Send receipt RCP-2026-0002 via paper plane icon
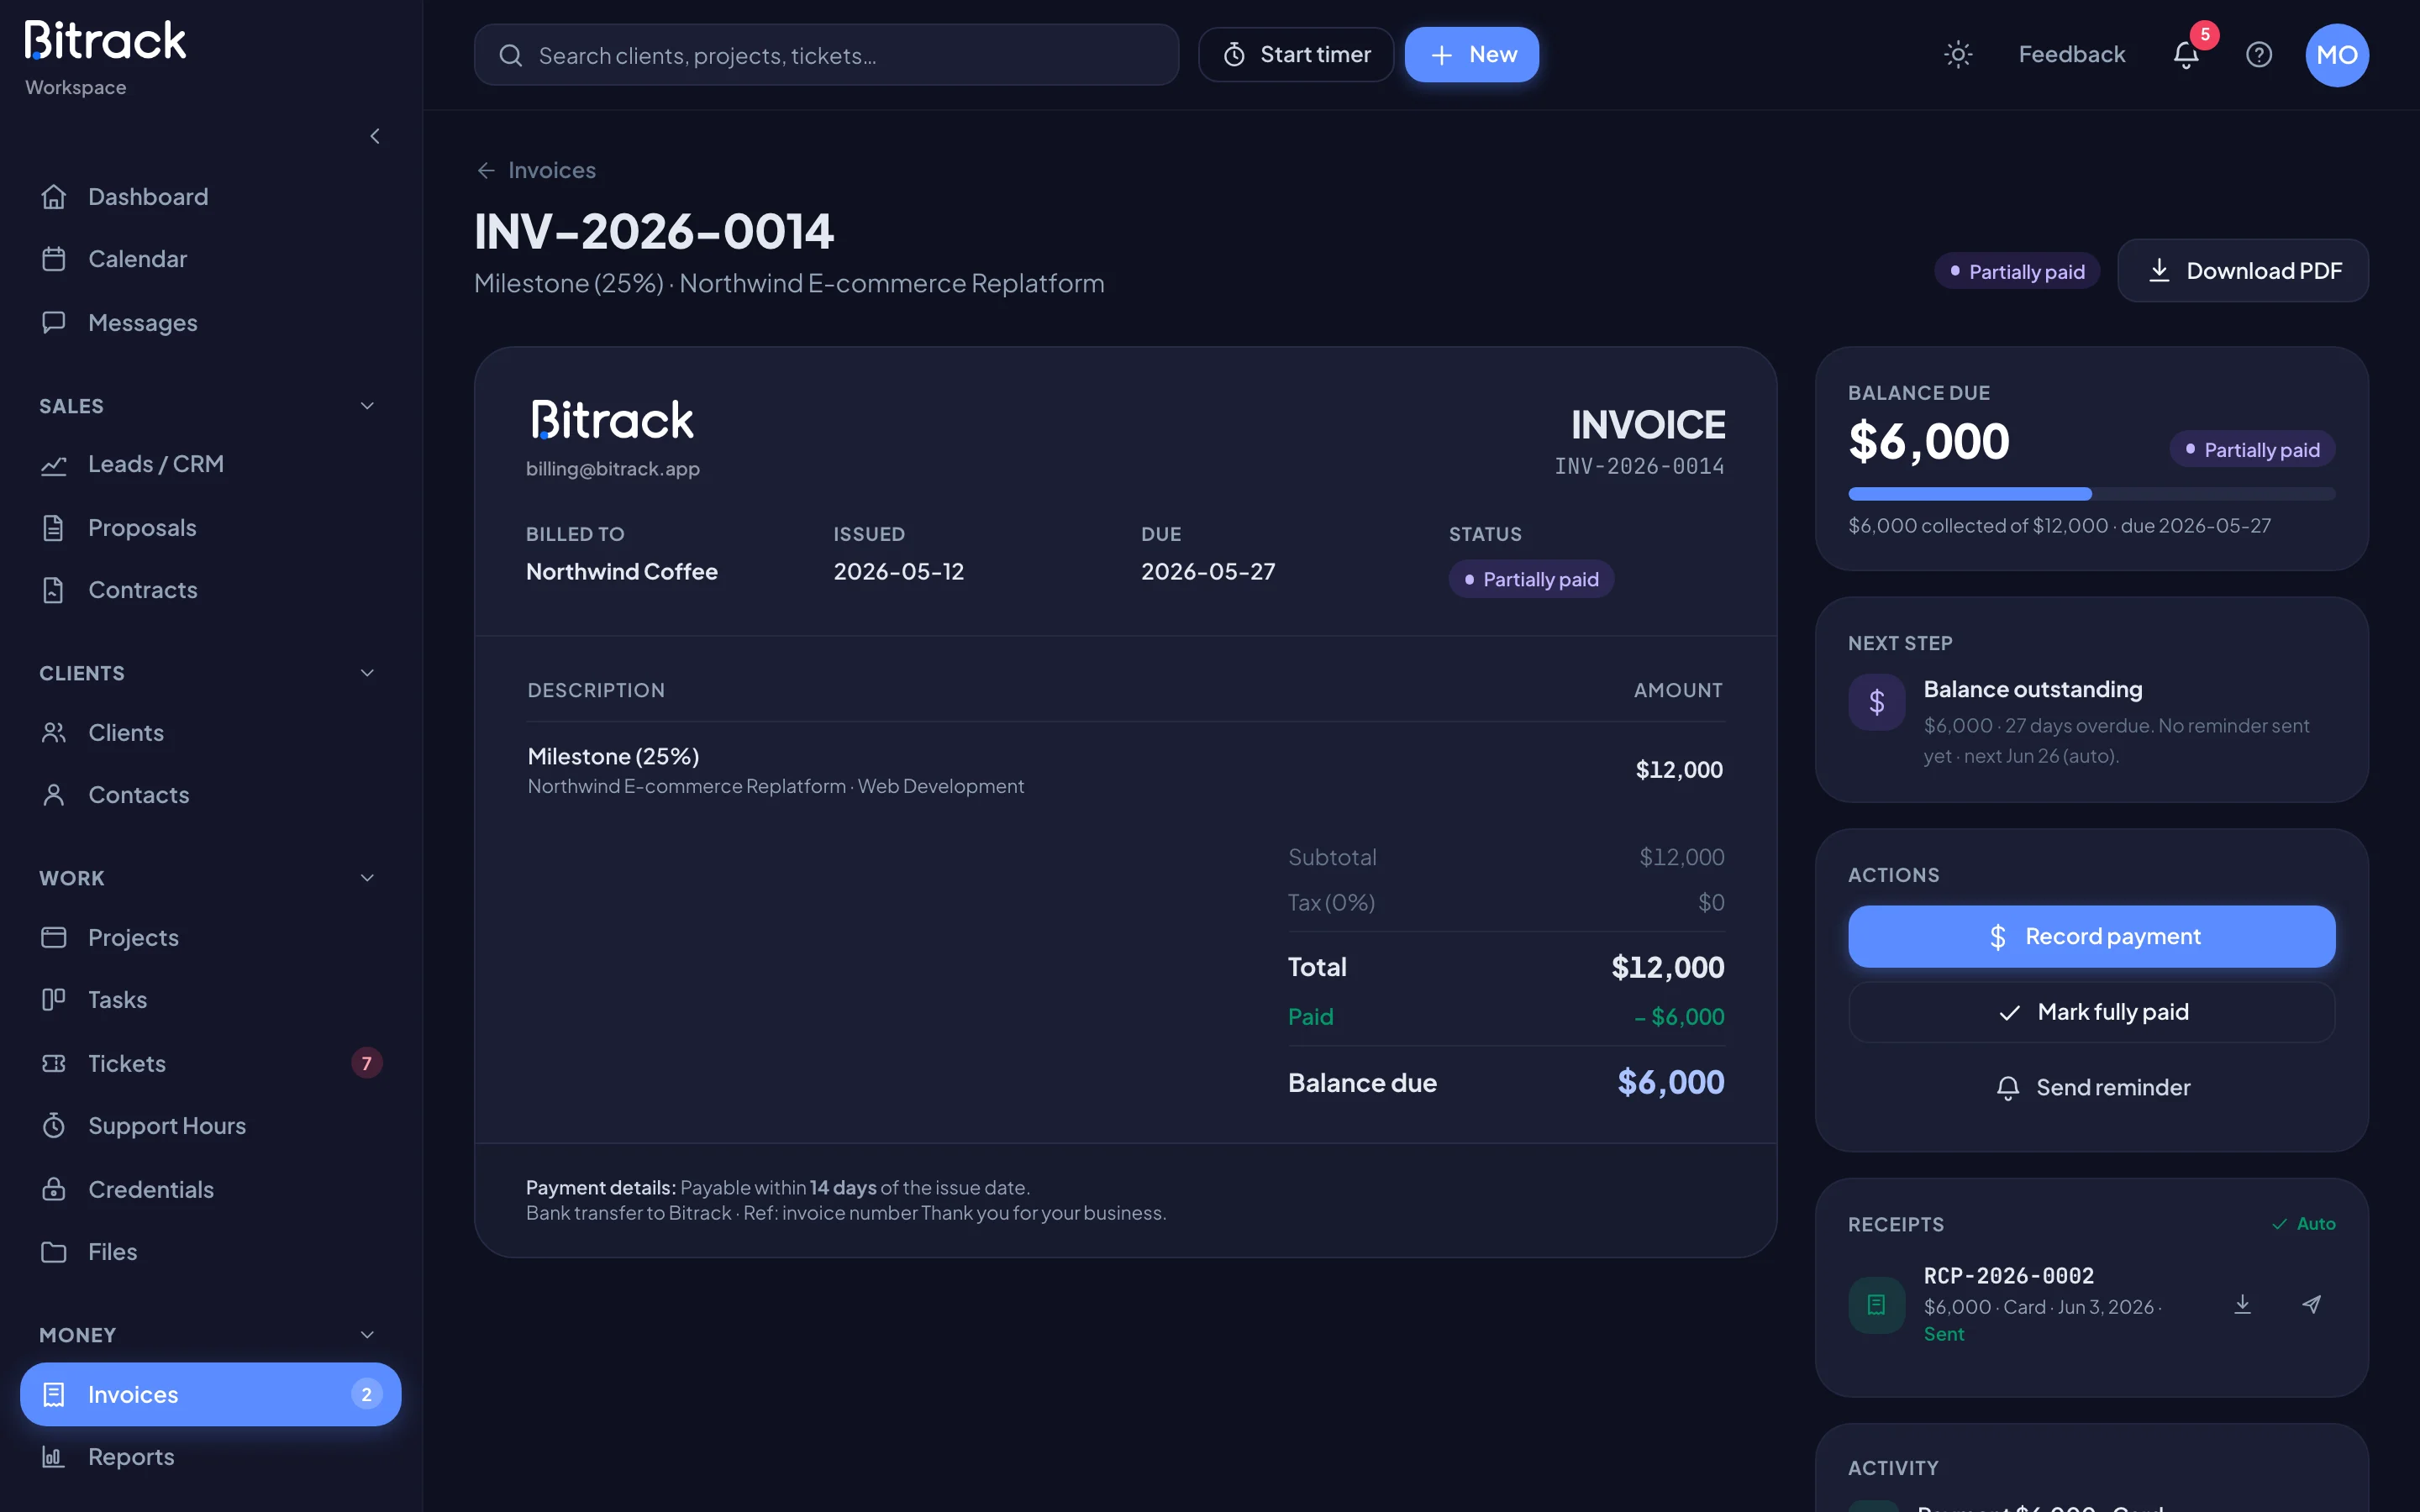Viewport: 2420px width, 1512px height. [2311, 1304]
